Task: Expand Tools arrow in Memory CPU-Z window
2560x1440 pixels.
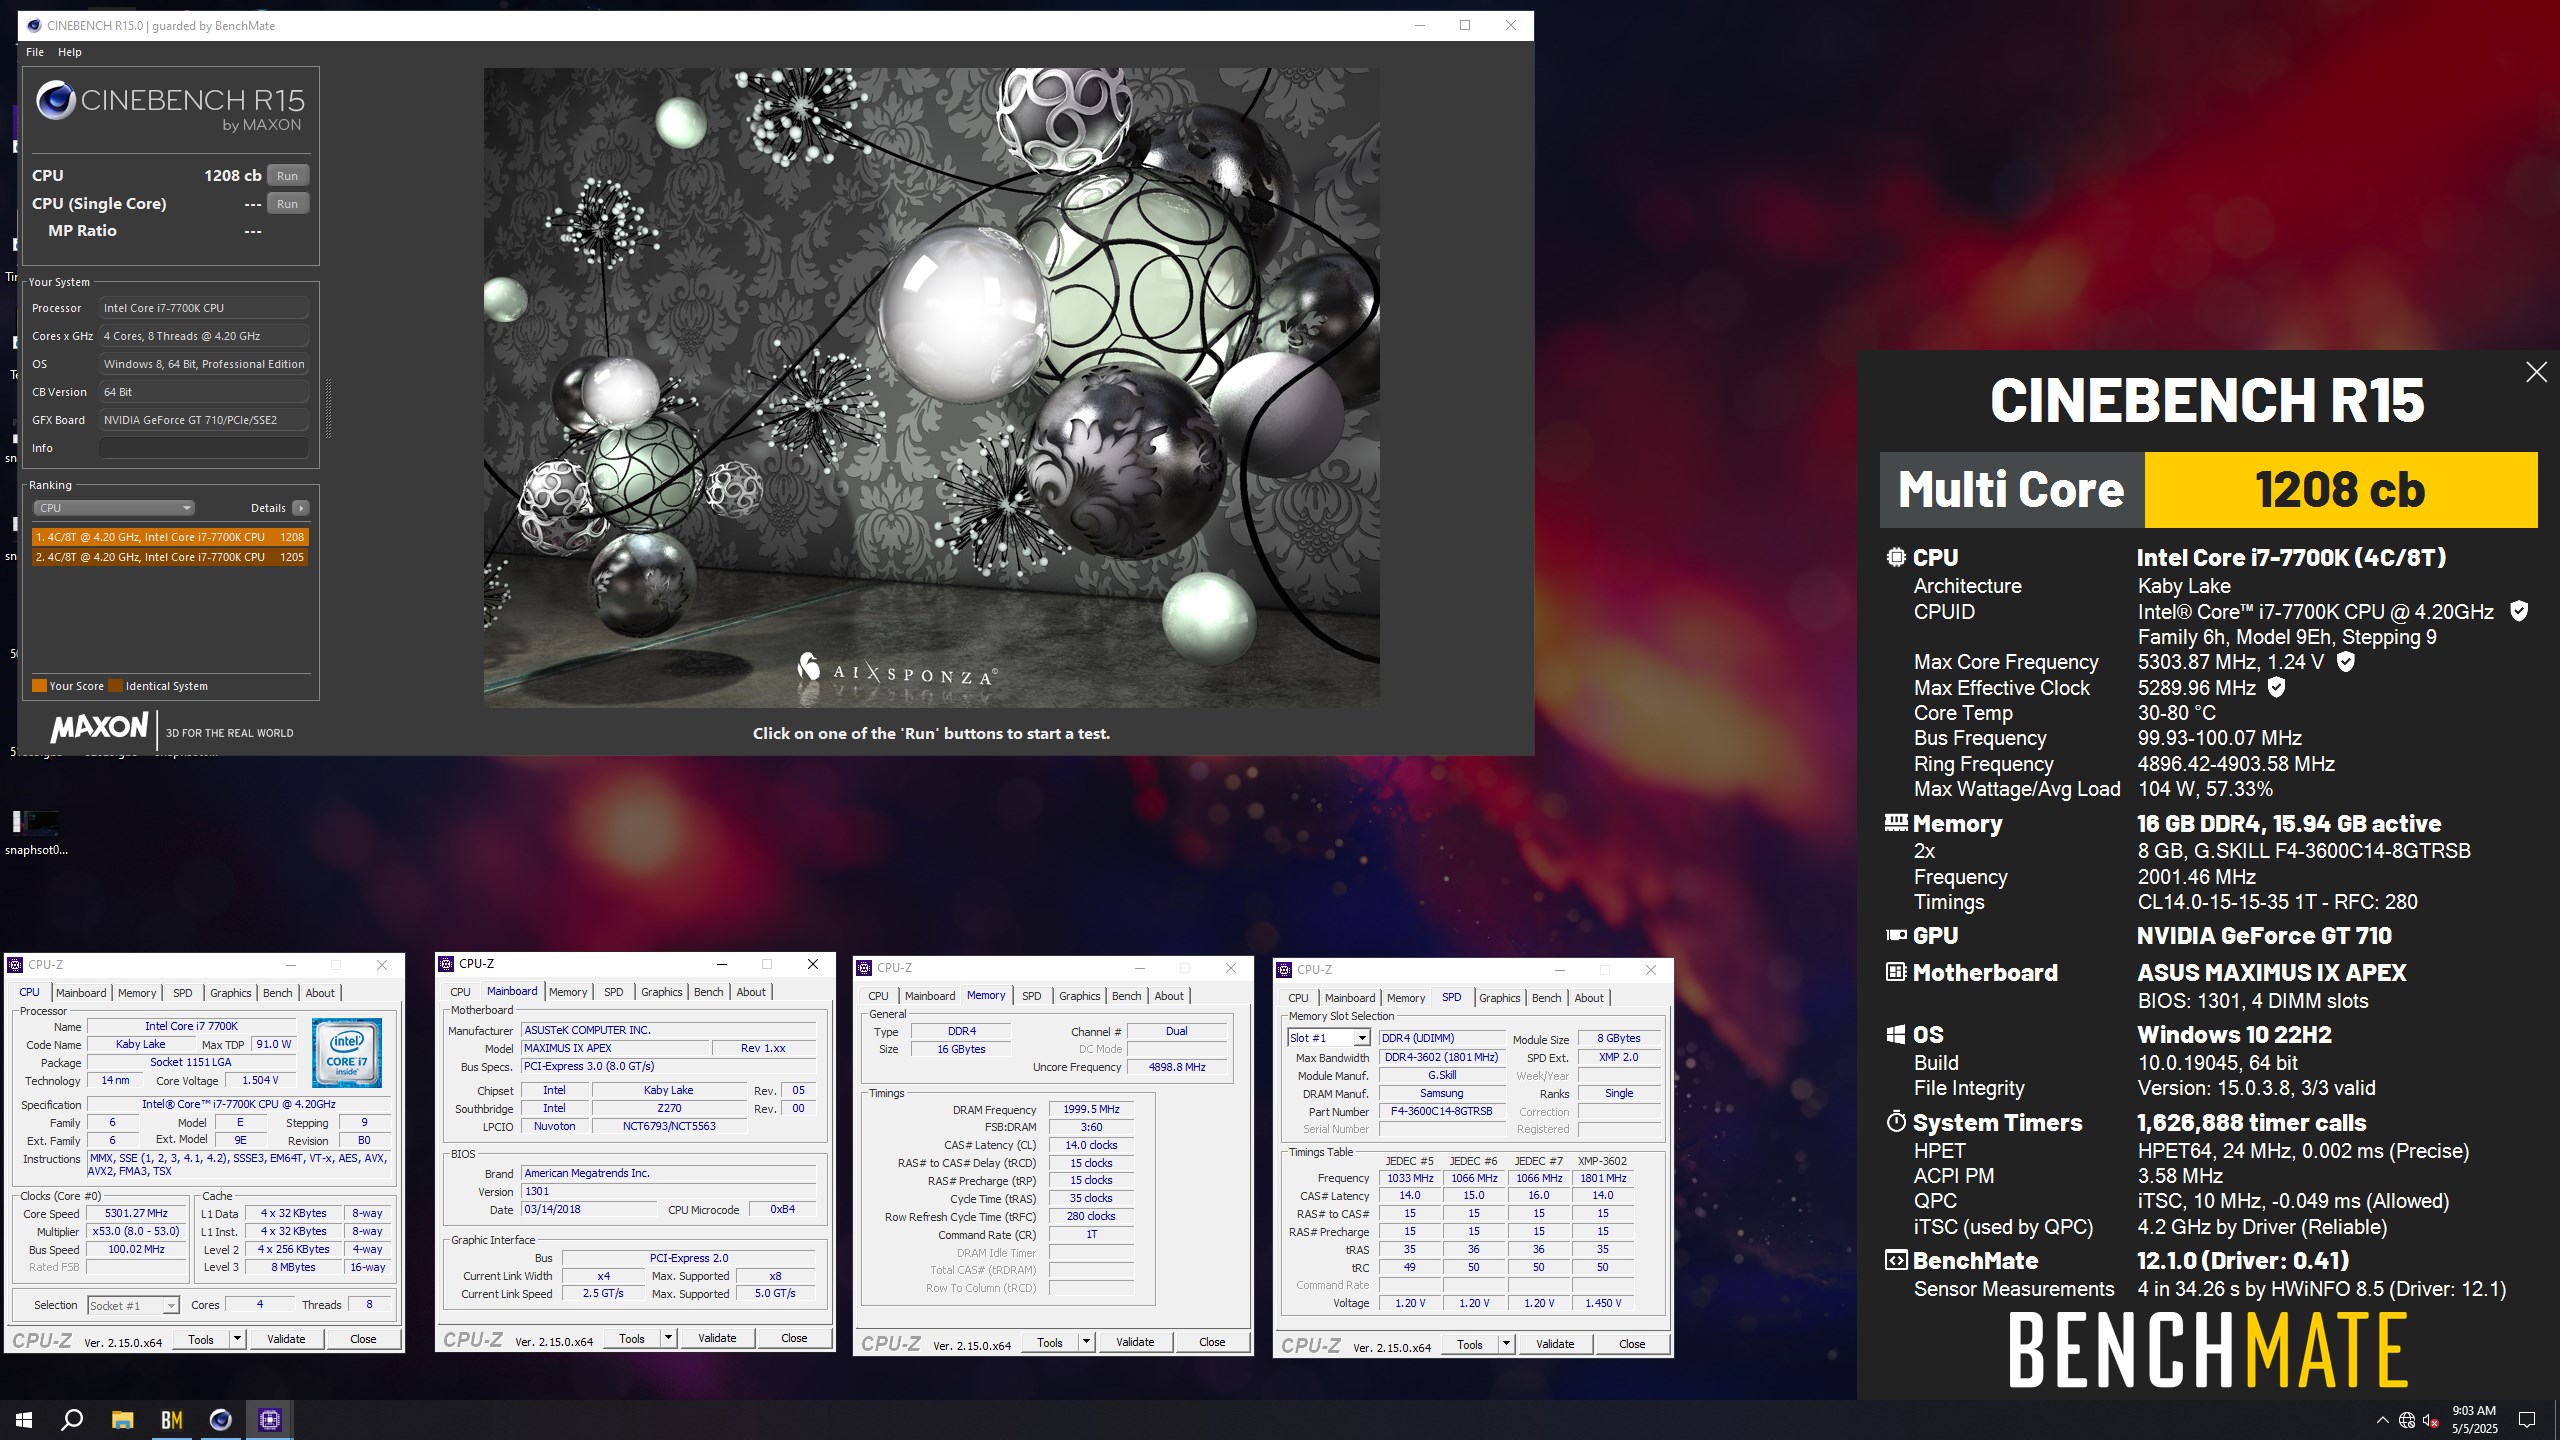Action: pyautogui.click(x=1086, y=1342)
